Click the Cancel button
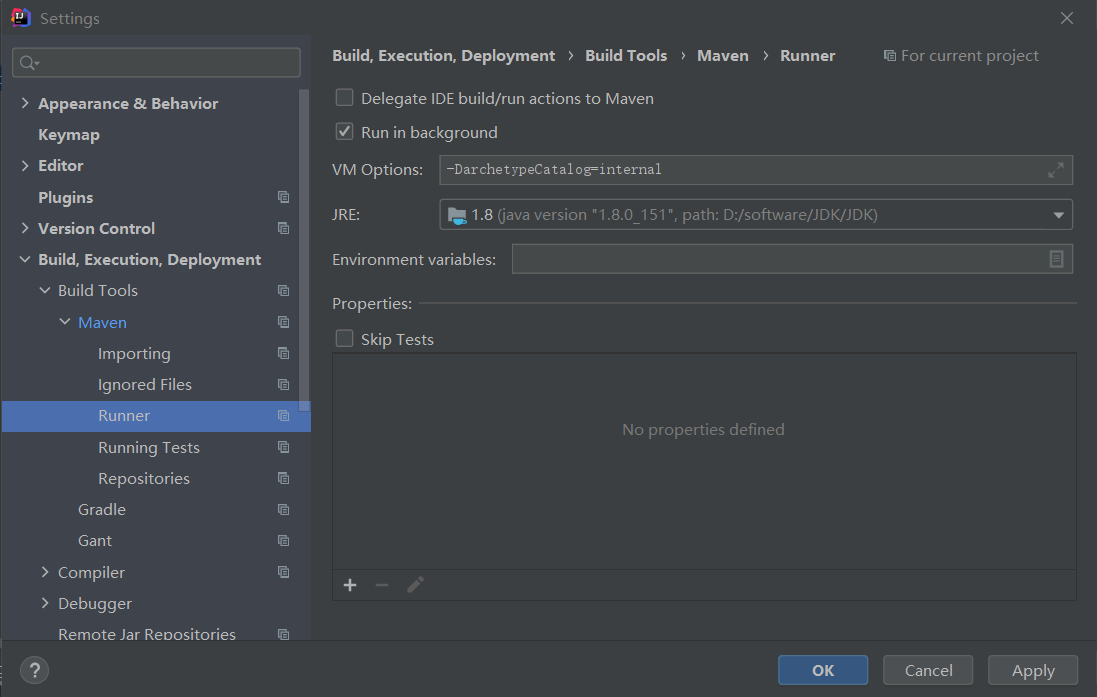Viewport: 1097px width, 697px height. pyautogui.click(x=928, y=670)
